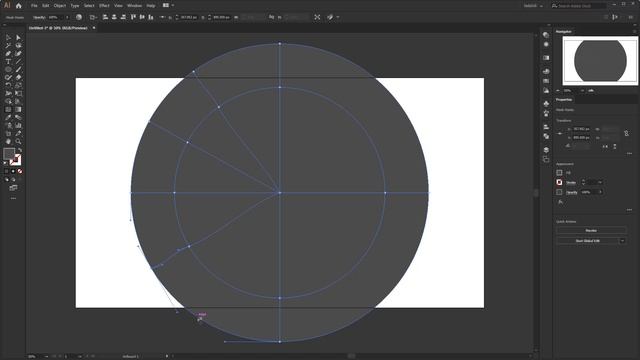Click the Search Adobe Stock field
This screenshot has height=360, width=640.
pos(578,6)
